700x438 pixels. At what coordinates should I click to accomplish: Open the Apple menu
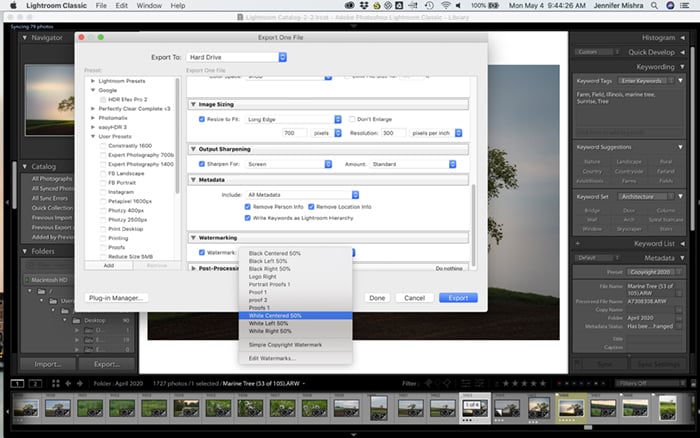pyautogui.click(x=13, y=5)
